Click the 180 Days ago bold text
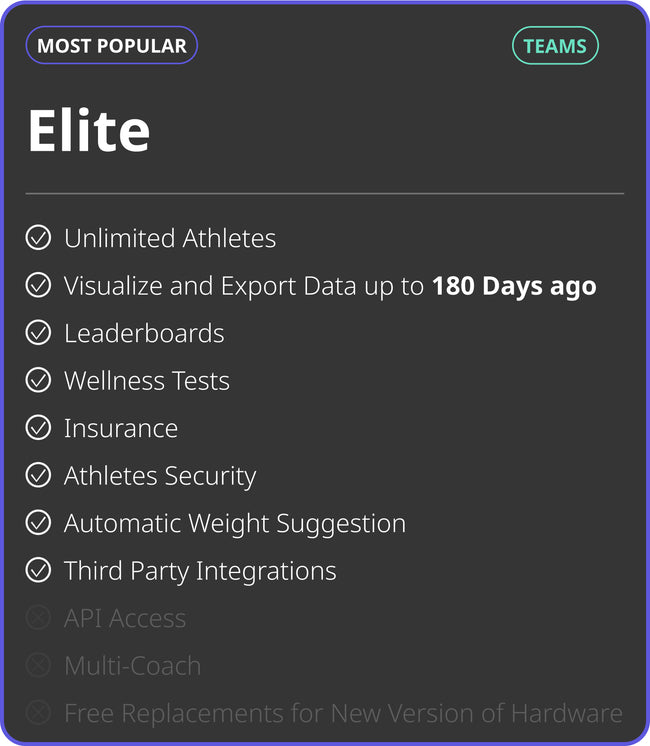Screen dimensions: 650x746 pyautogui.click(x=514, y=286)
